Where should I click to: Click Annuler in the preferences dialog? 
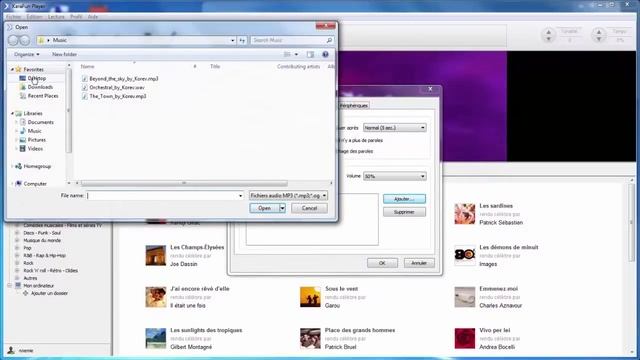tap(419, 263)
